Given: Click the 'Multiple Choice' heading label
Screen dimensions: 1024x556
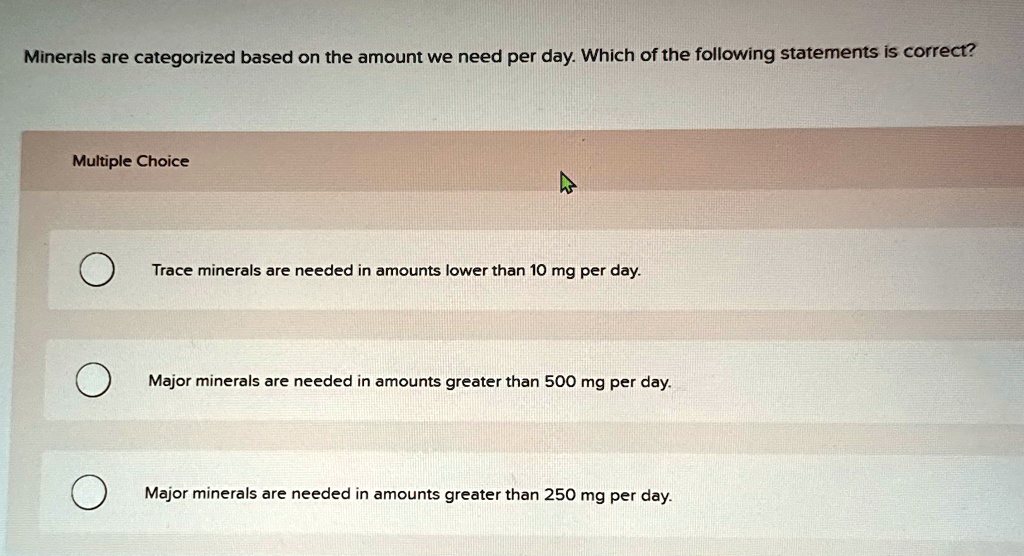Looking at the screenshot, I should (131, 161).
